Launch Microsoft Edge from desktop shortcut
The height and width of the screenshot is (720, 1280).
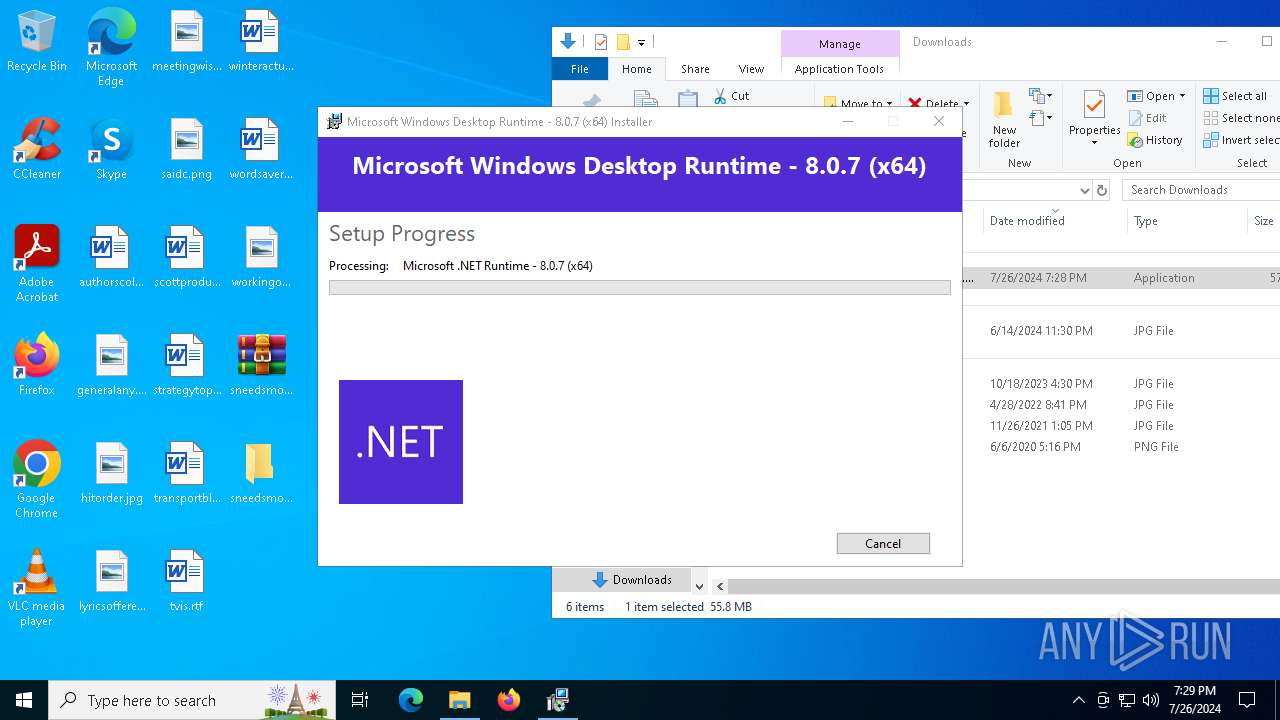[111, 48]
